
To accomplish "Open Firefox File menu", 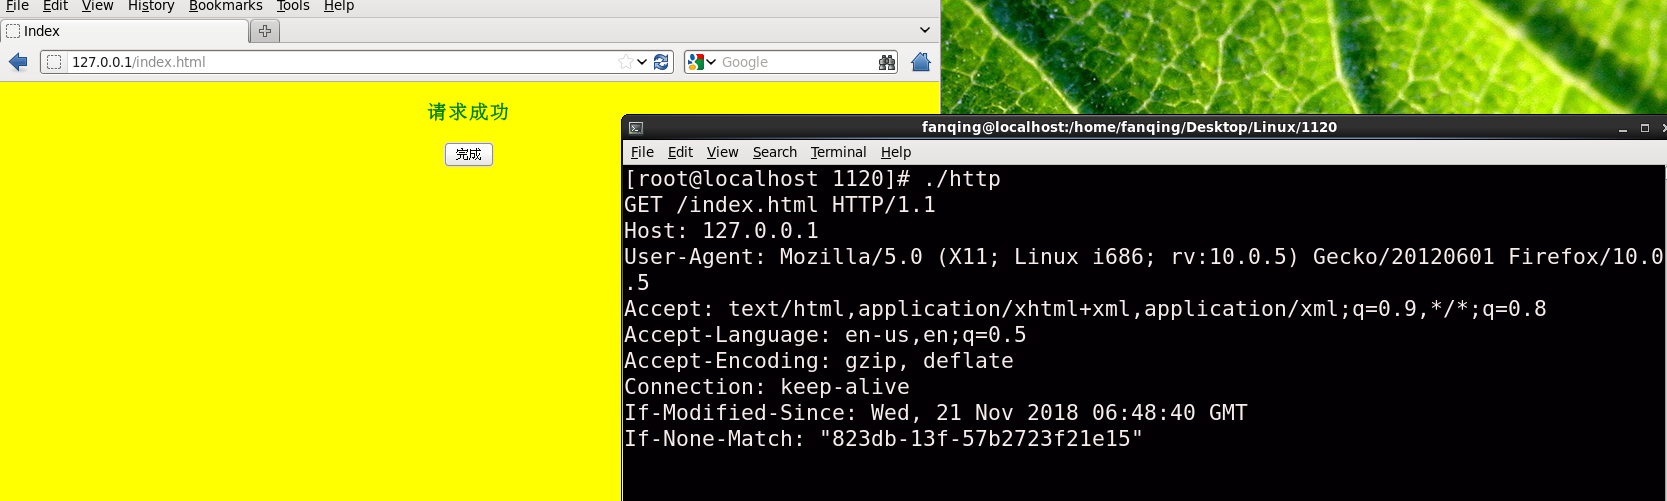I will point(17,6).
